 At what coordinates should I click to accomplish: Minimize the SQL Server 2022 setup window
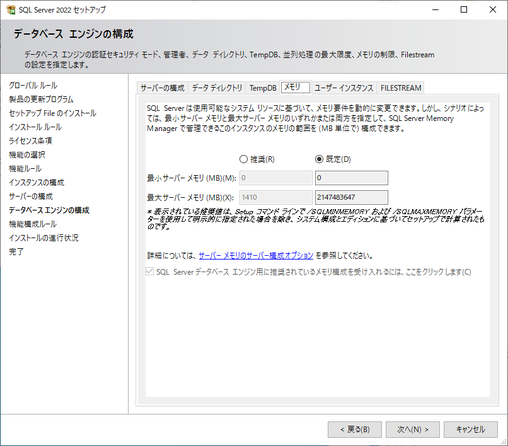click(x=435, y=10)
